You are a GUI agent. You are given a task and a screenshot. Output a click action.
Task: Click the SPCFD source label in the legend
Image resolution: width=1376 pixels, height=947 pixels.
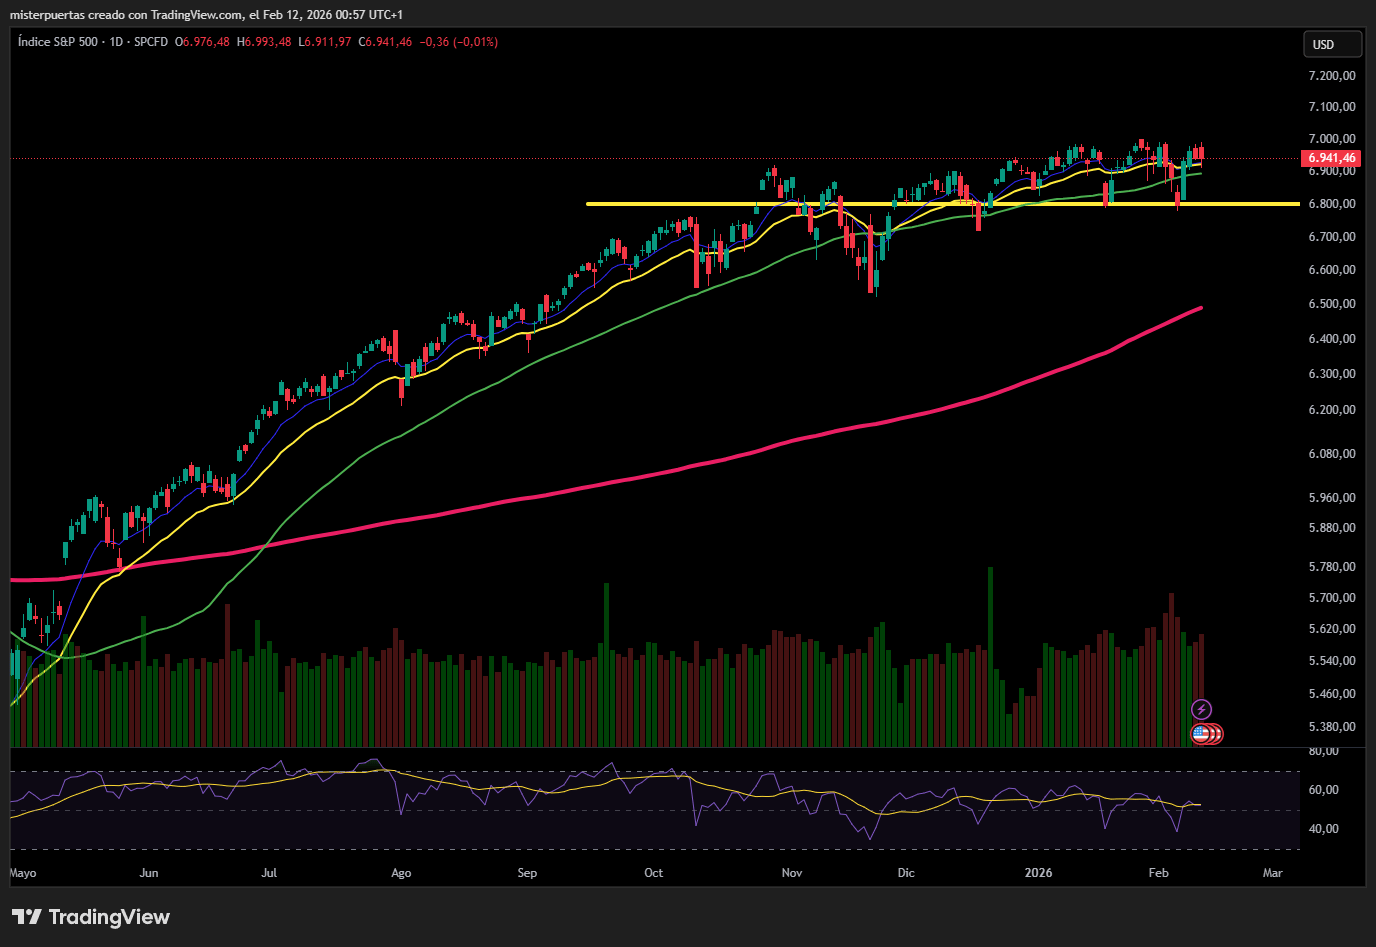pyautogui.click(x=151, y=42)
